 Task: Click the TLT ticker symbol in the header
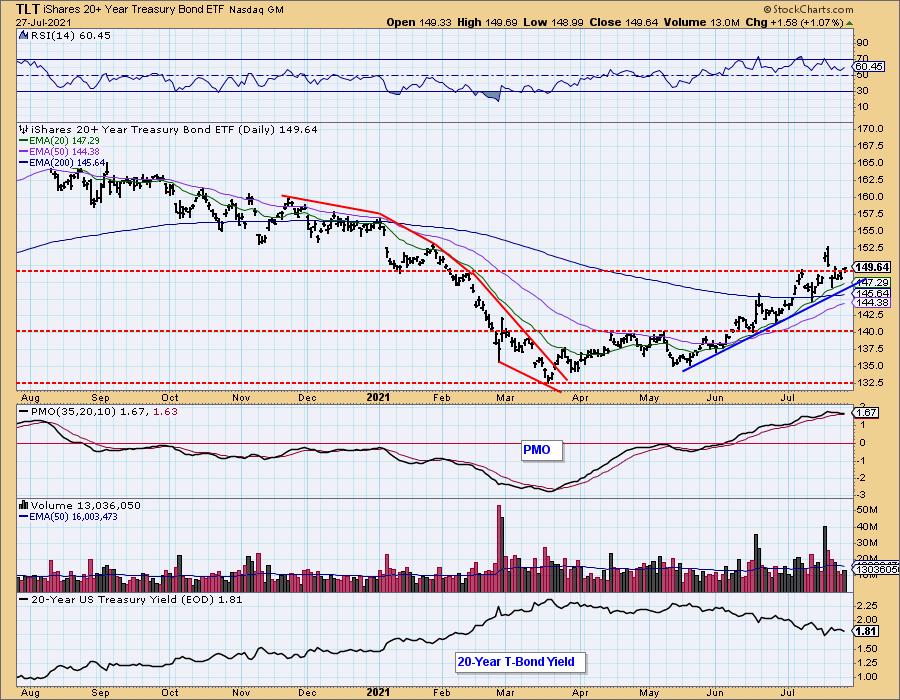tap(27, 9)
